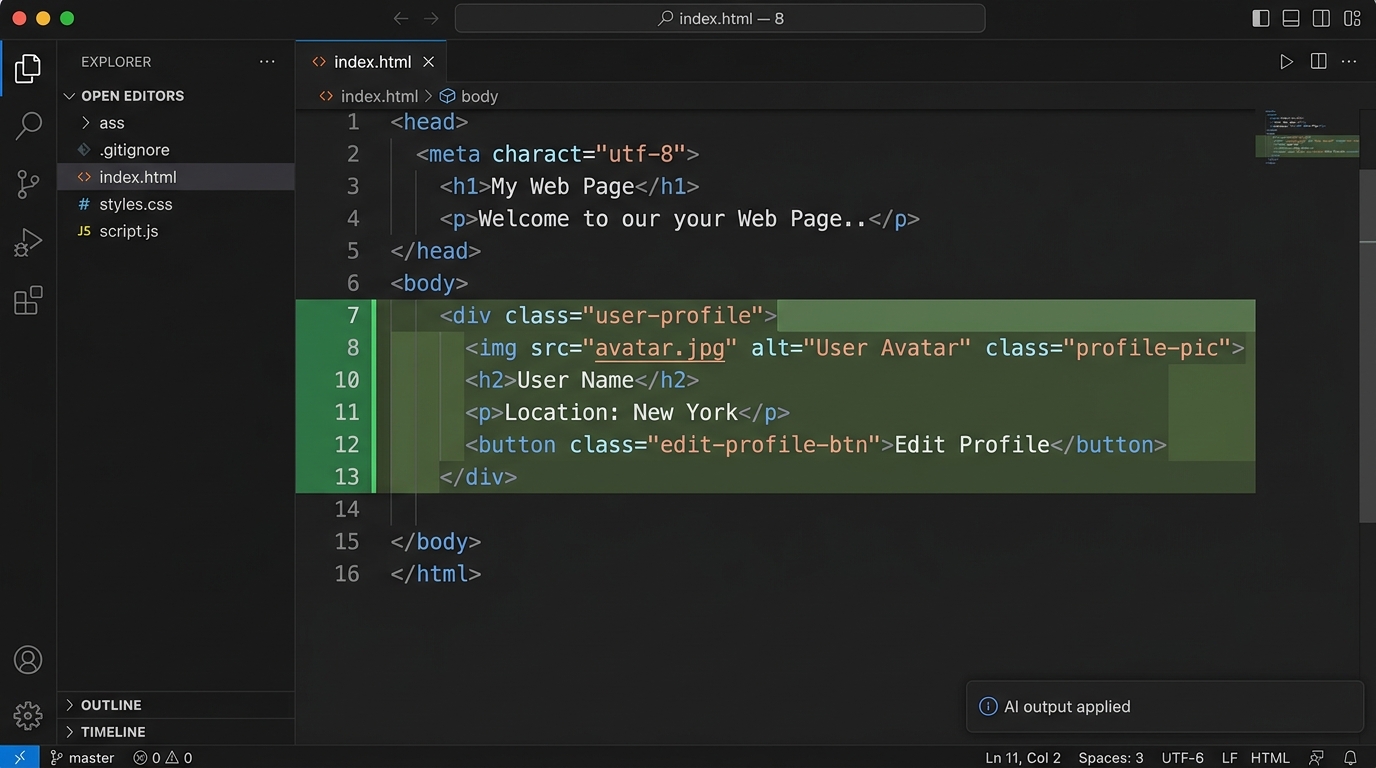Expand the TIMELINE section

[112, 732]
